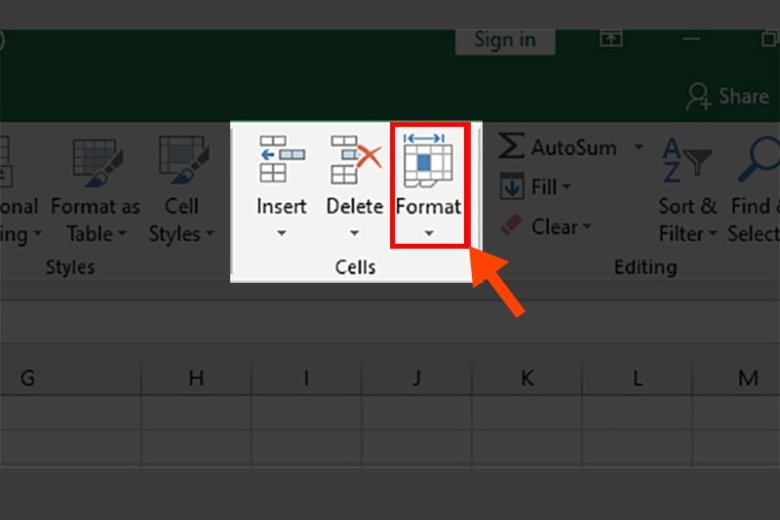Select column K header
The height and width of the screenshot is (520, 780).
coord(527,378)
